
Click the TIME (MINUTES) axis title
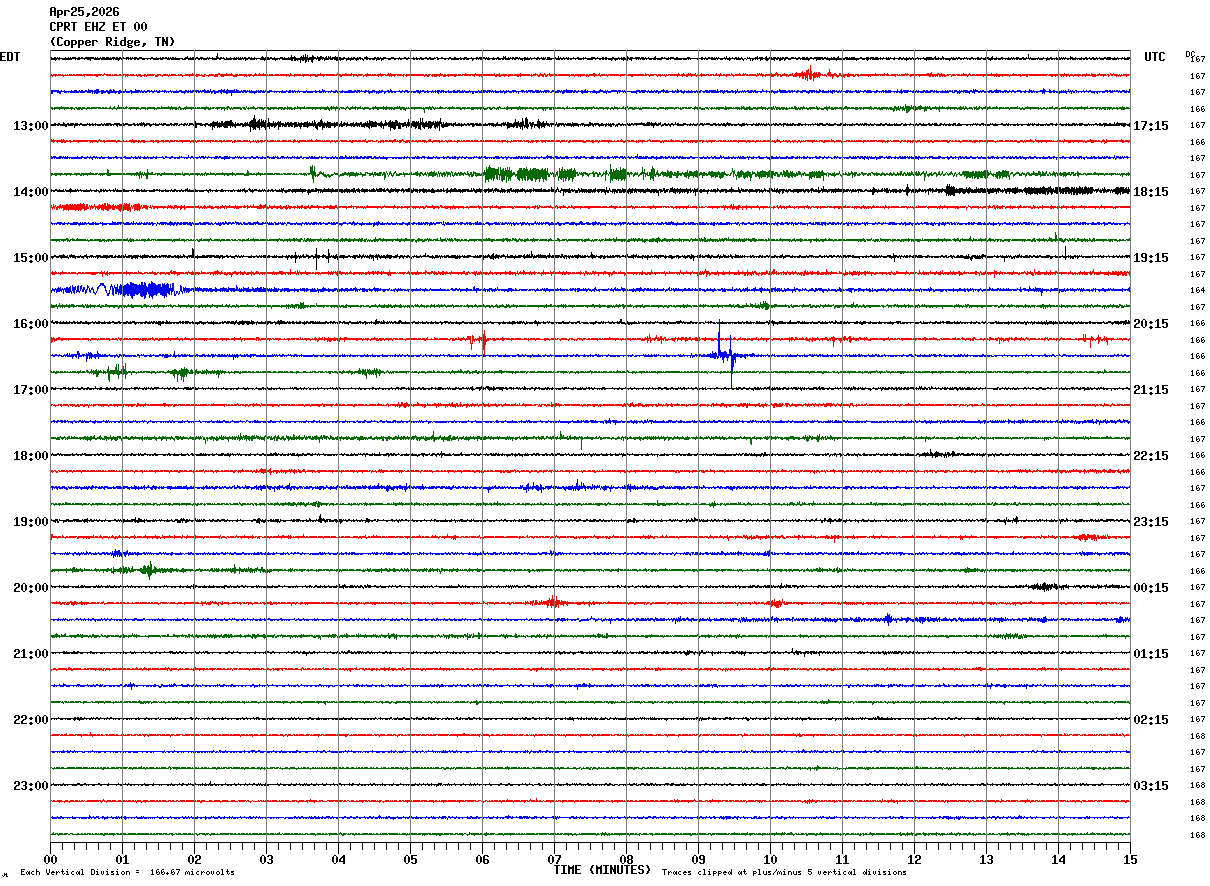coord(602,870)
